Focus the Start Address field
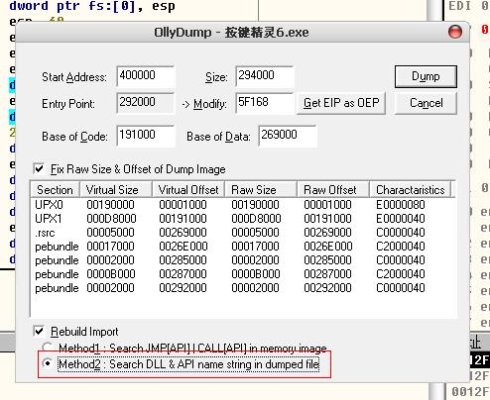This screenshot has width=490, height=400. click(145, 76)
